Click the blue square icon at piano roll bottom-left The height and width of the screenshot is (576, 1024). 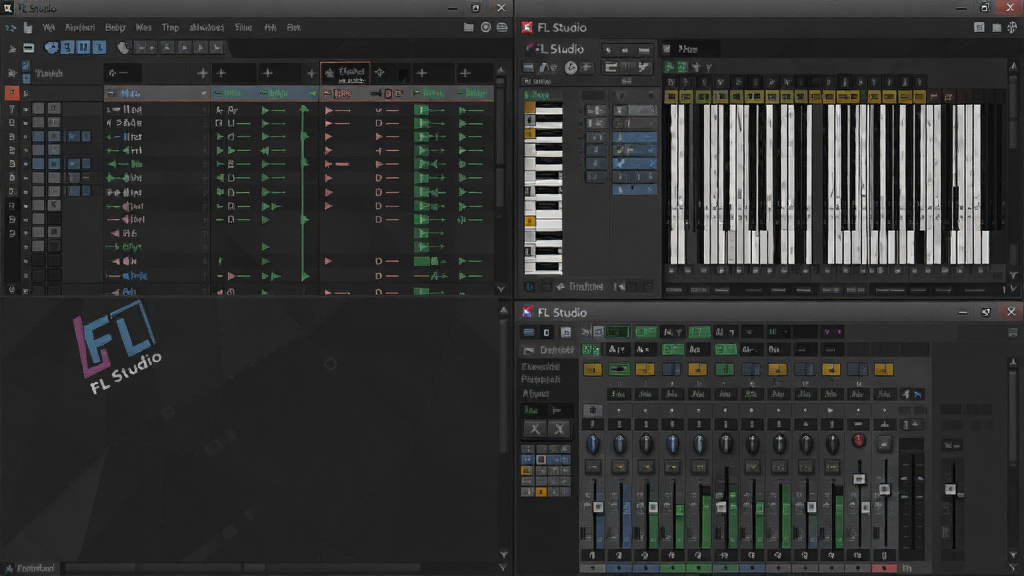click(x=530, y=287)
